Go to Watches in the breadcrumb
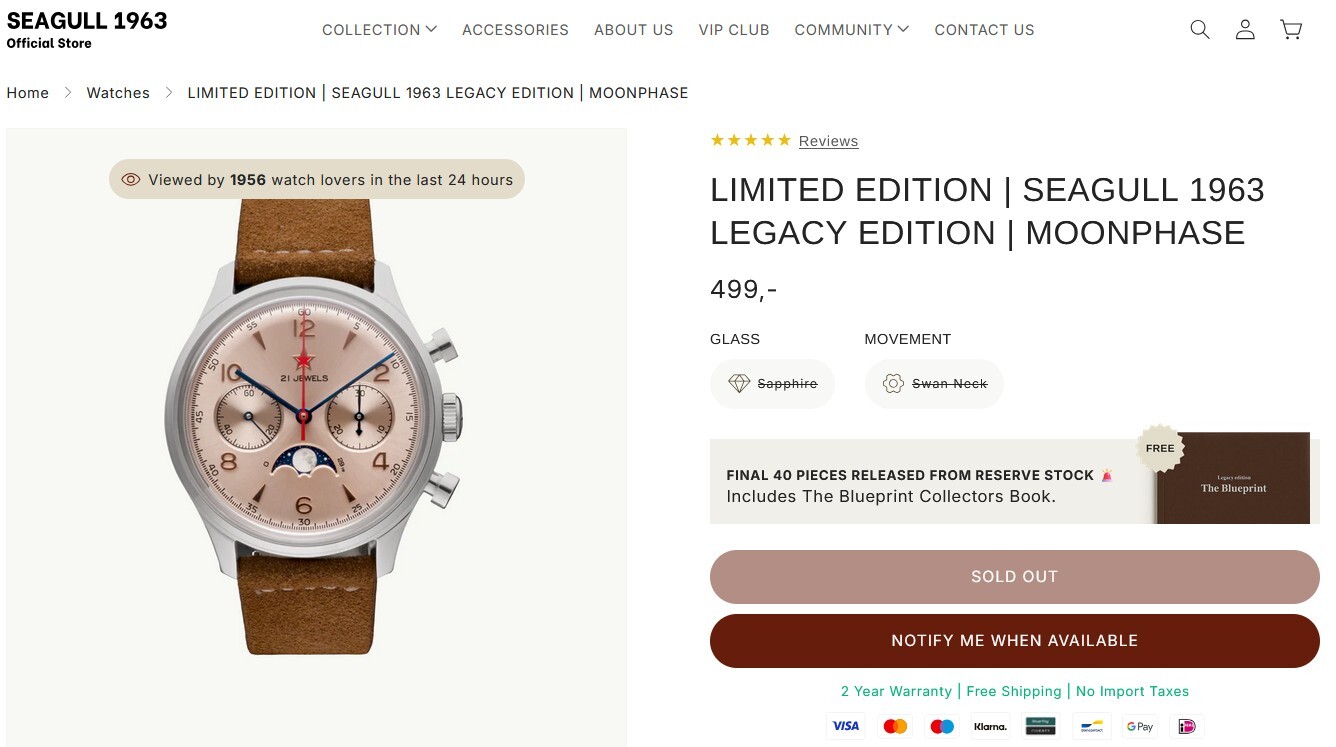 pos(118,93)
